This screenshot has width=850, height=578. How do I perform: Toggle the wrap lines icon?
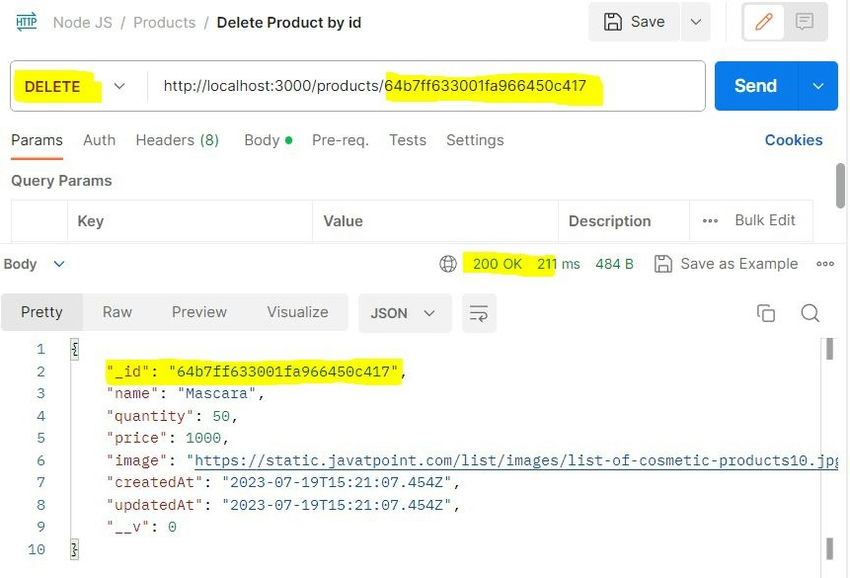[x=479, y=313]
